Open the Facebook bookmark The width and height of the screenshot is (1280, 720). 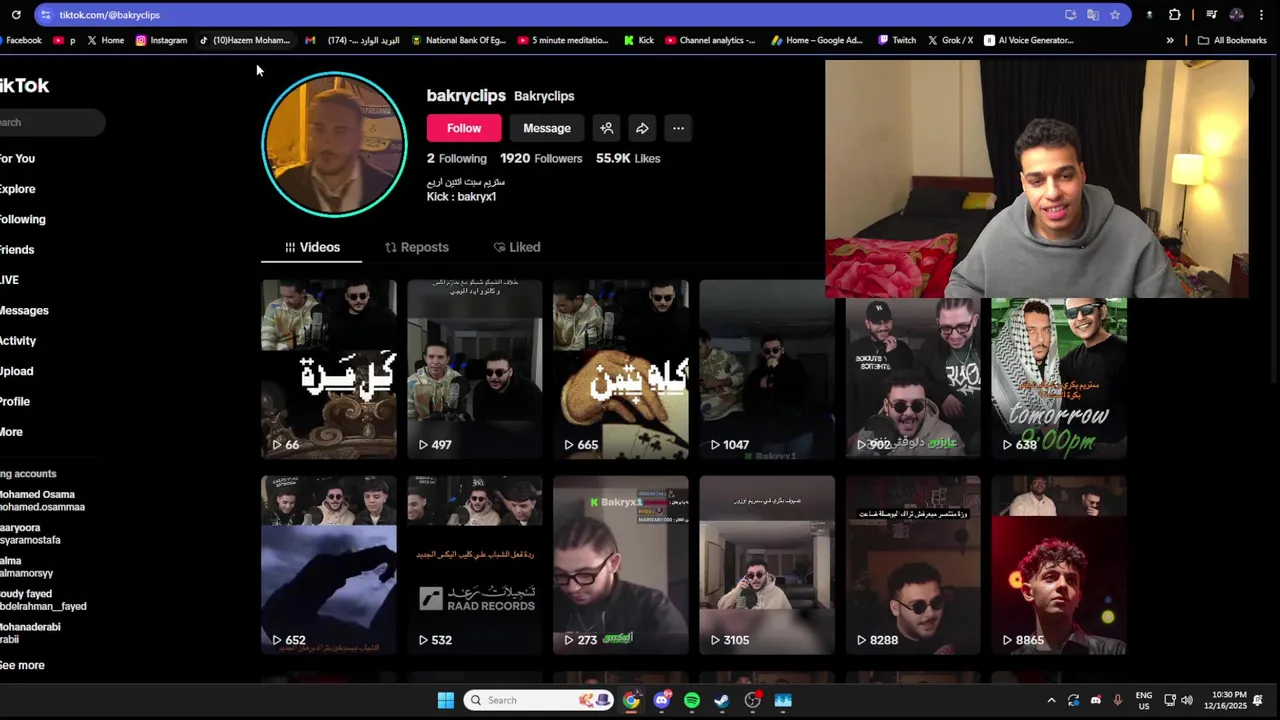click(x=21, y=40)
